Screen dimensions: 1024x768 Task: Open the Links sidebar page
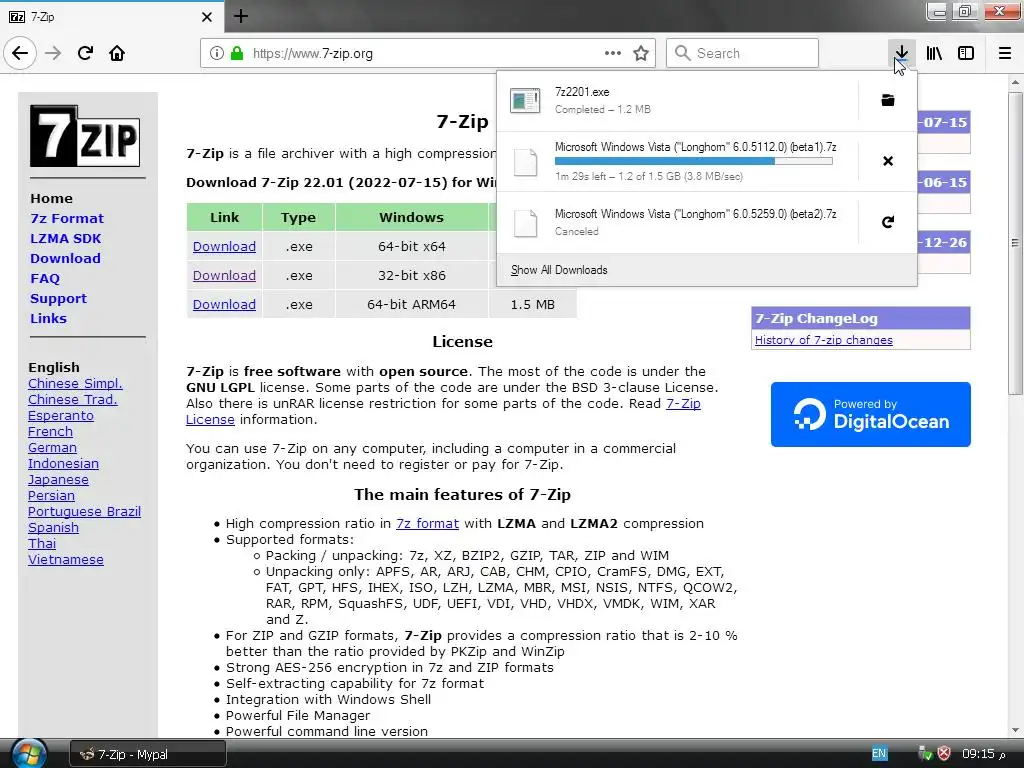[x=48, y=319]
